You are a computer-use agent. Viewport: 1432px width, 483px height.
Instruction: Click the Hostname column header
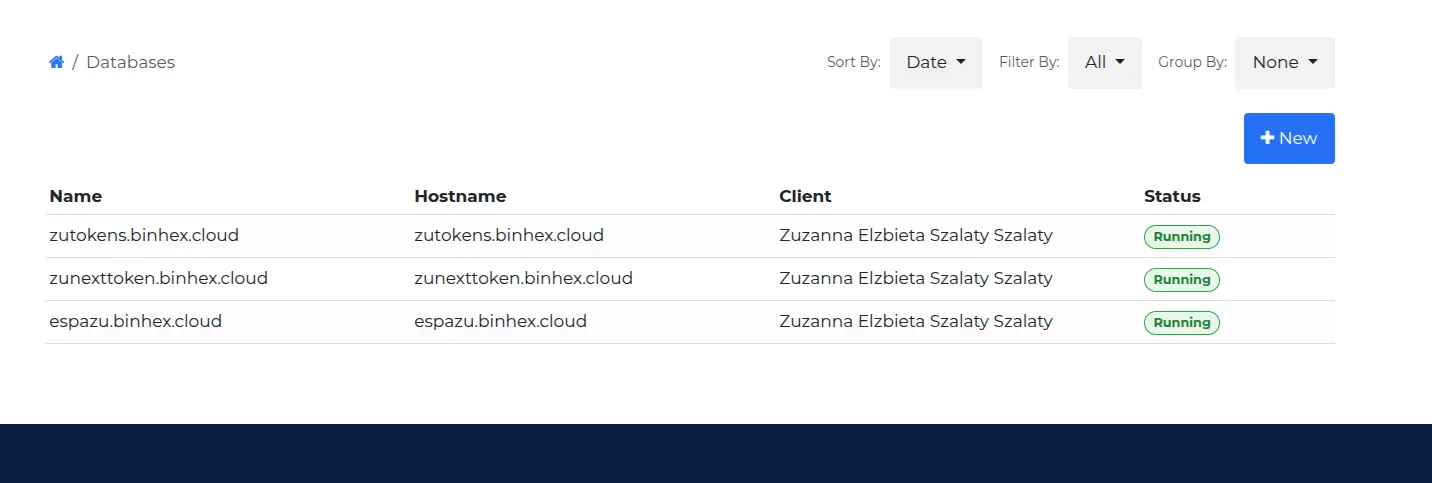460,196
